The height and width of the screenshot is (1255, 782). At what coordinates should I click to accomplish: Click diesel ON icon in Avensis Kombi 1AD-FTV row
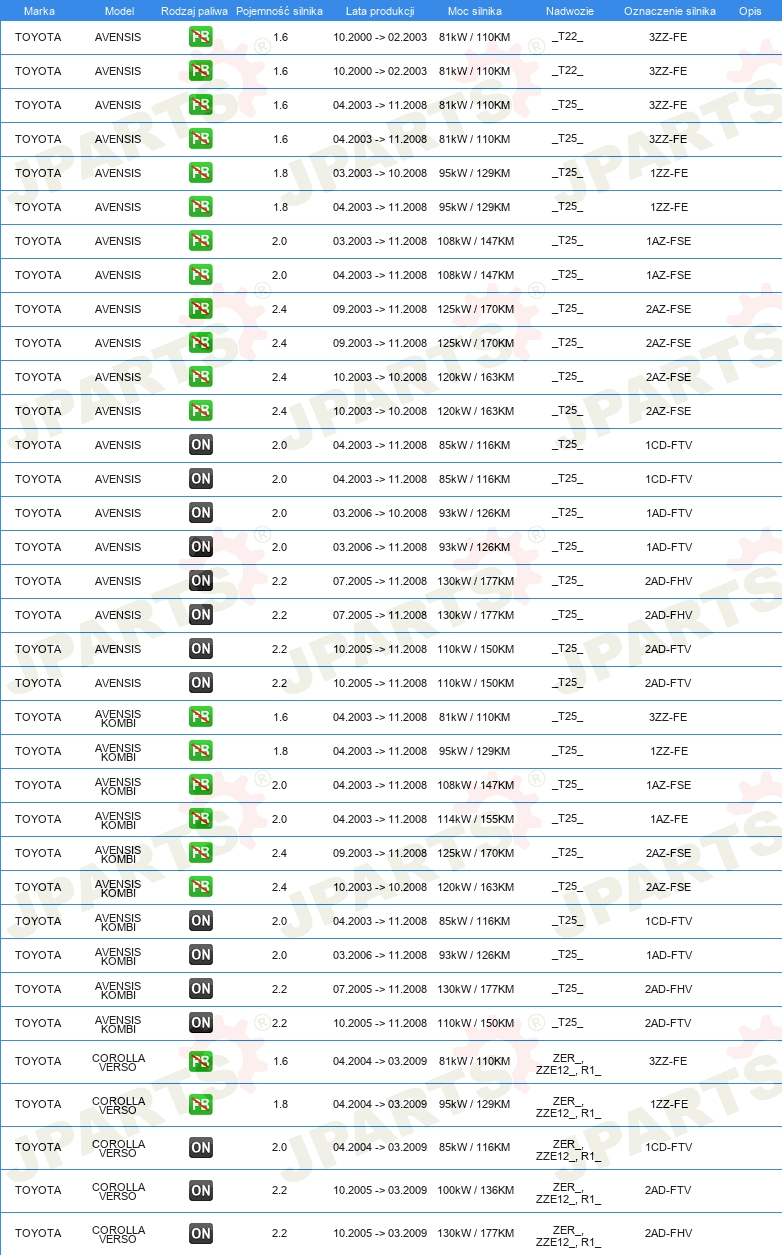pos(201,955)
